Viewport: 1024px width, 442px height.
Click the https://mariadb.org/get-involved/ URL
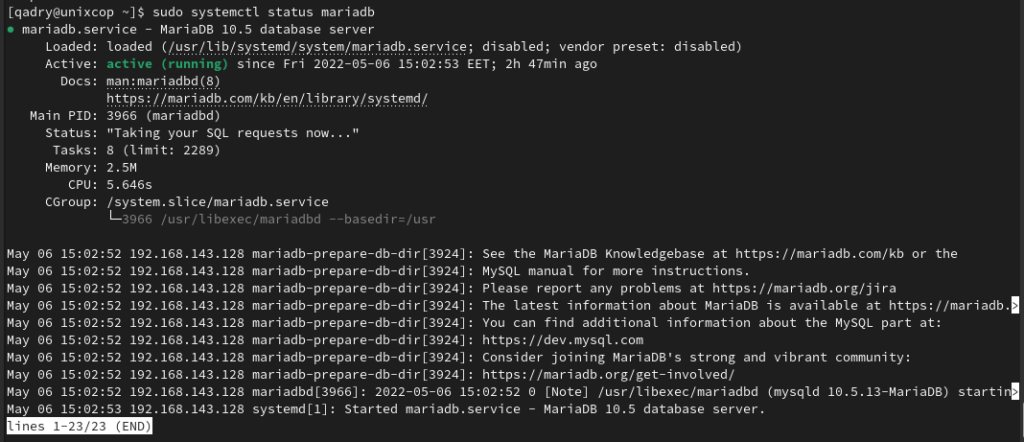pyautogui.click(x=609, y=375)
